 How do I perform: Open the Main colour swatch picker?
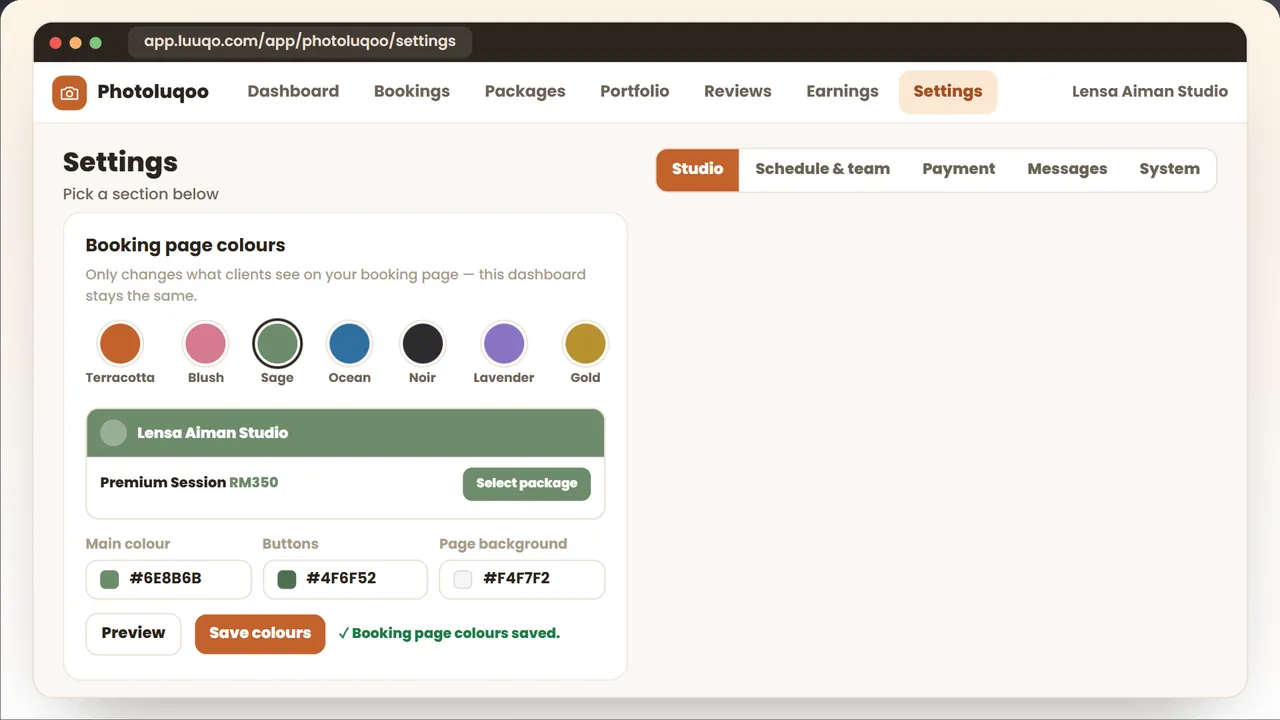(x=109, y=579)
